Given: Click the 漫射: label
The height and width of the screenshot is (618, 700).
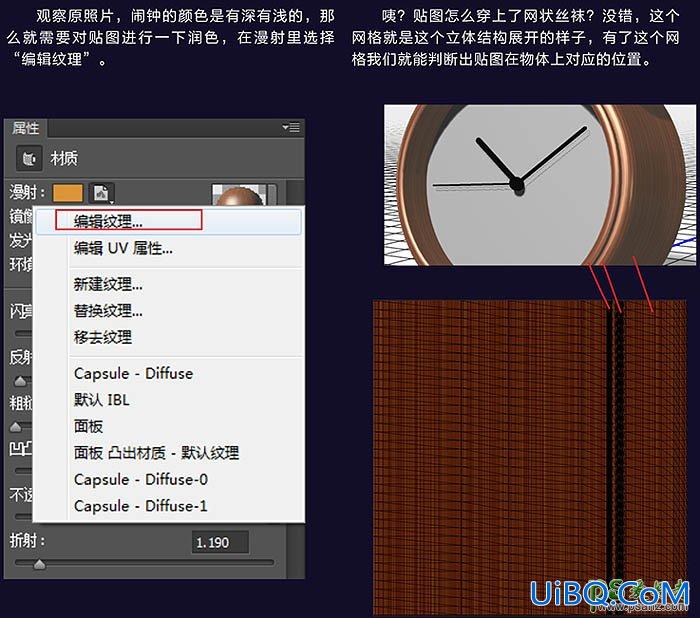Looking at the screenshot, I should tap(28, 192).
